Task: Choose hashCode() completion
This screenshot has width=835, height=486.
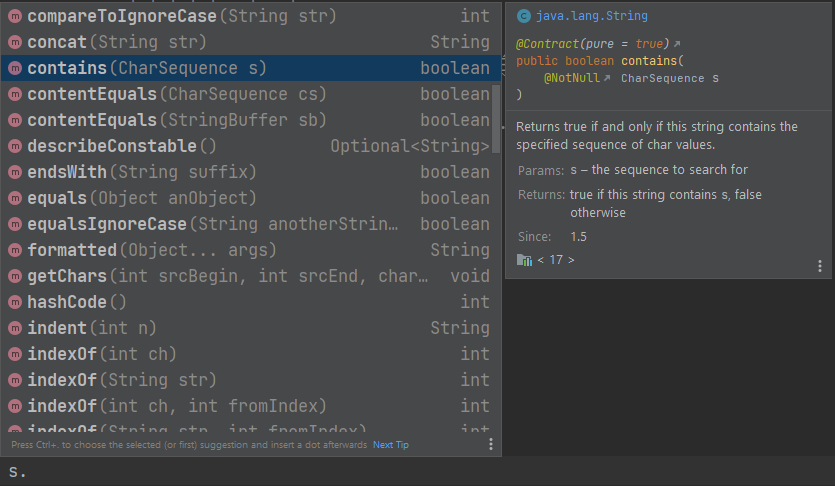Action: [x=250, y=302]
